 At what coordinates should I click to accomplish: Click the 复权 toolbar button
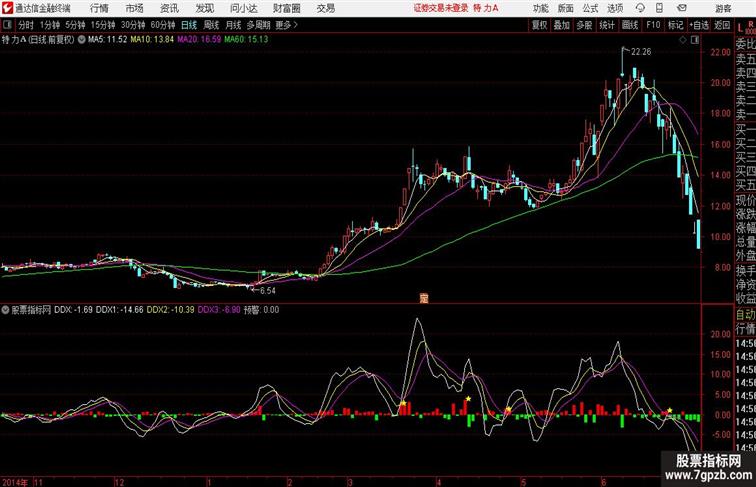click(540, 25)
